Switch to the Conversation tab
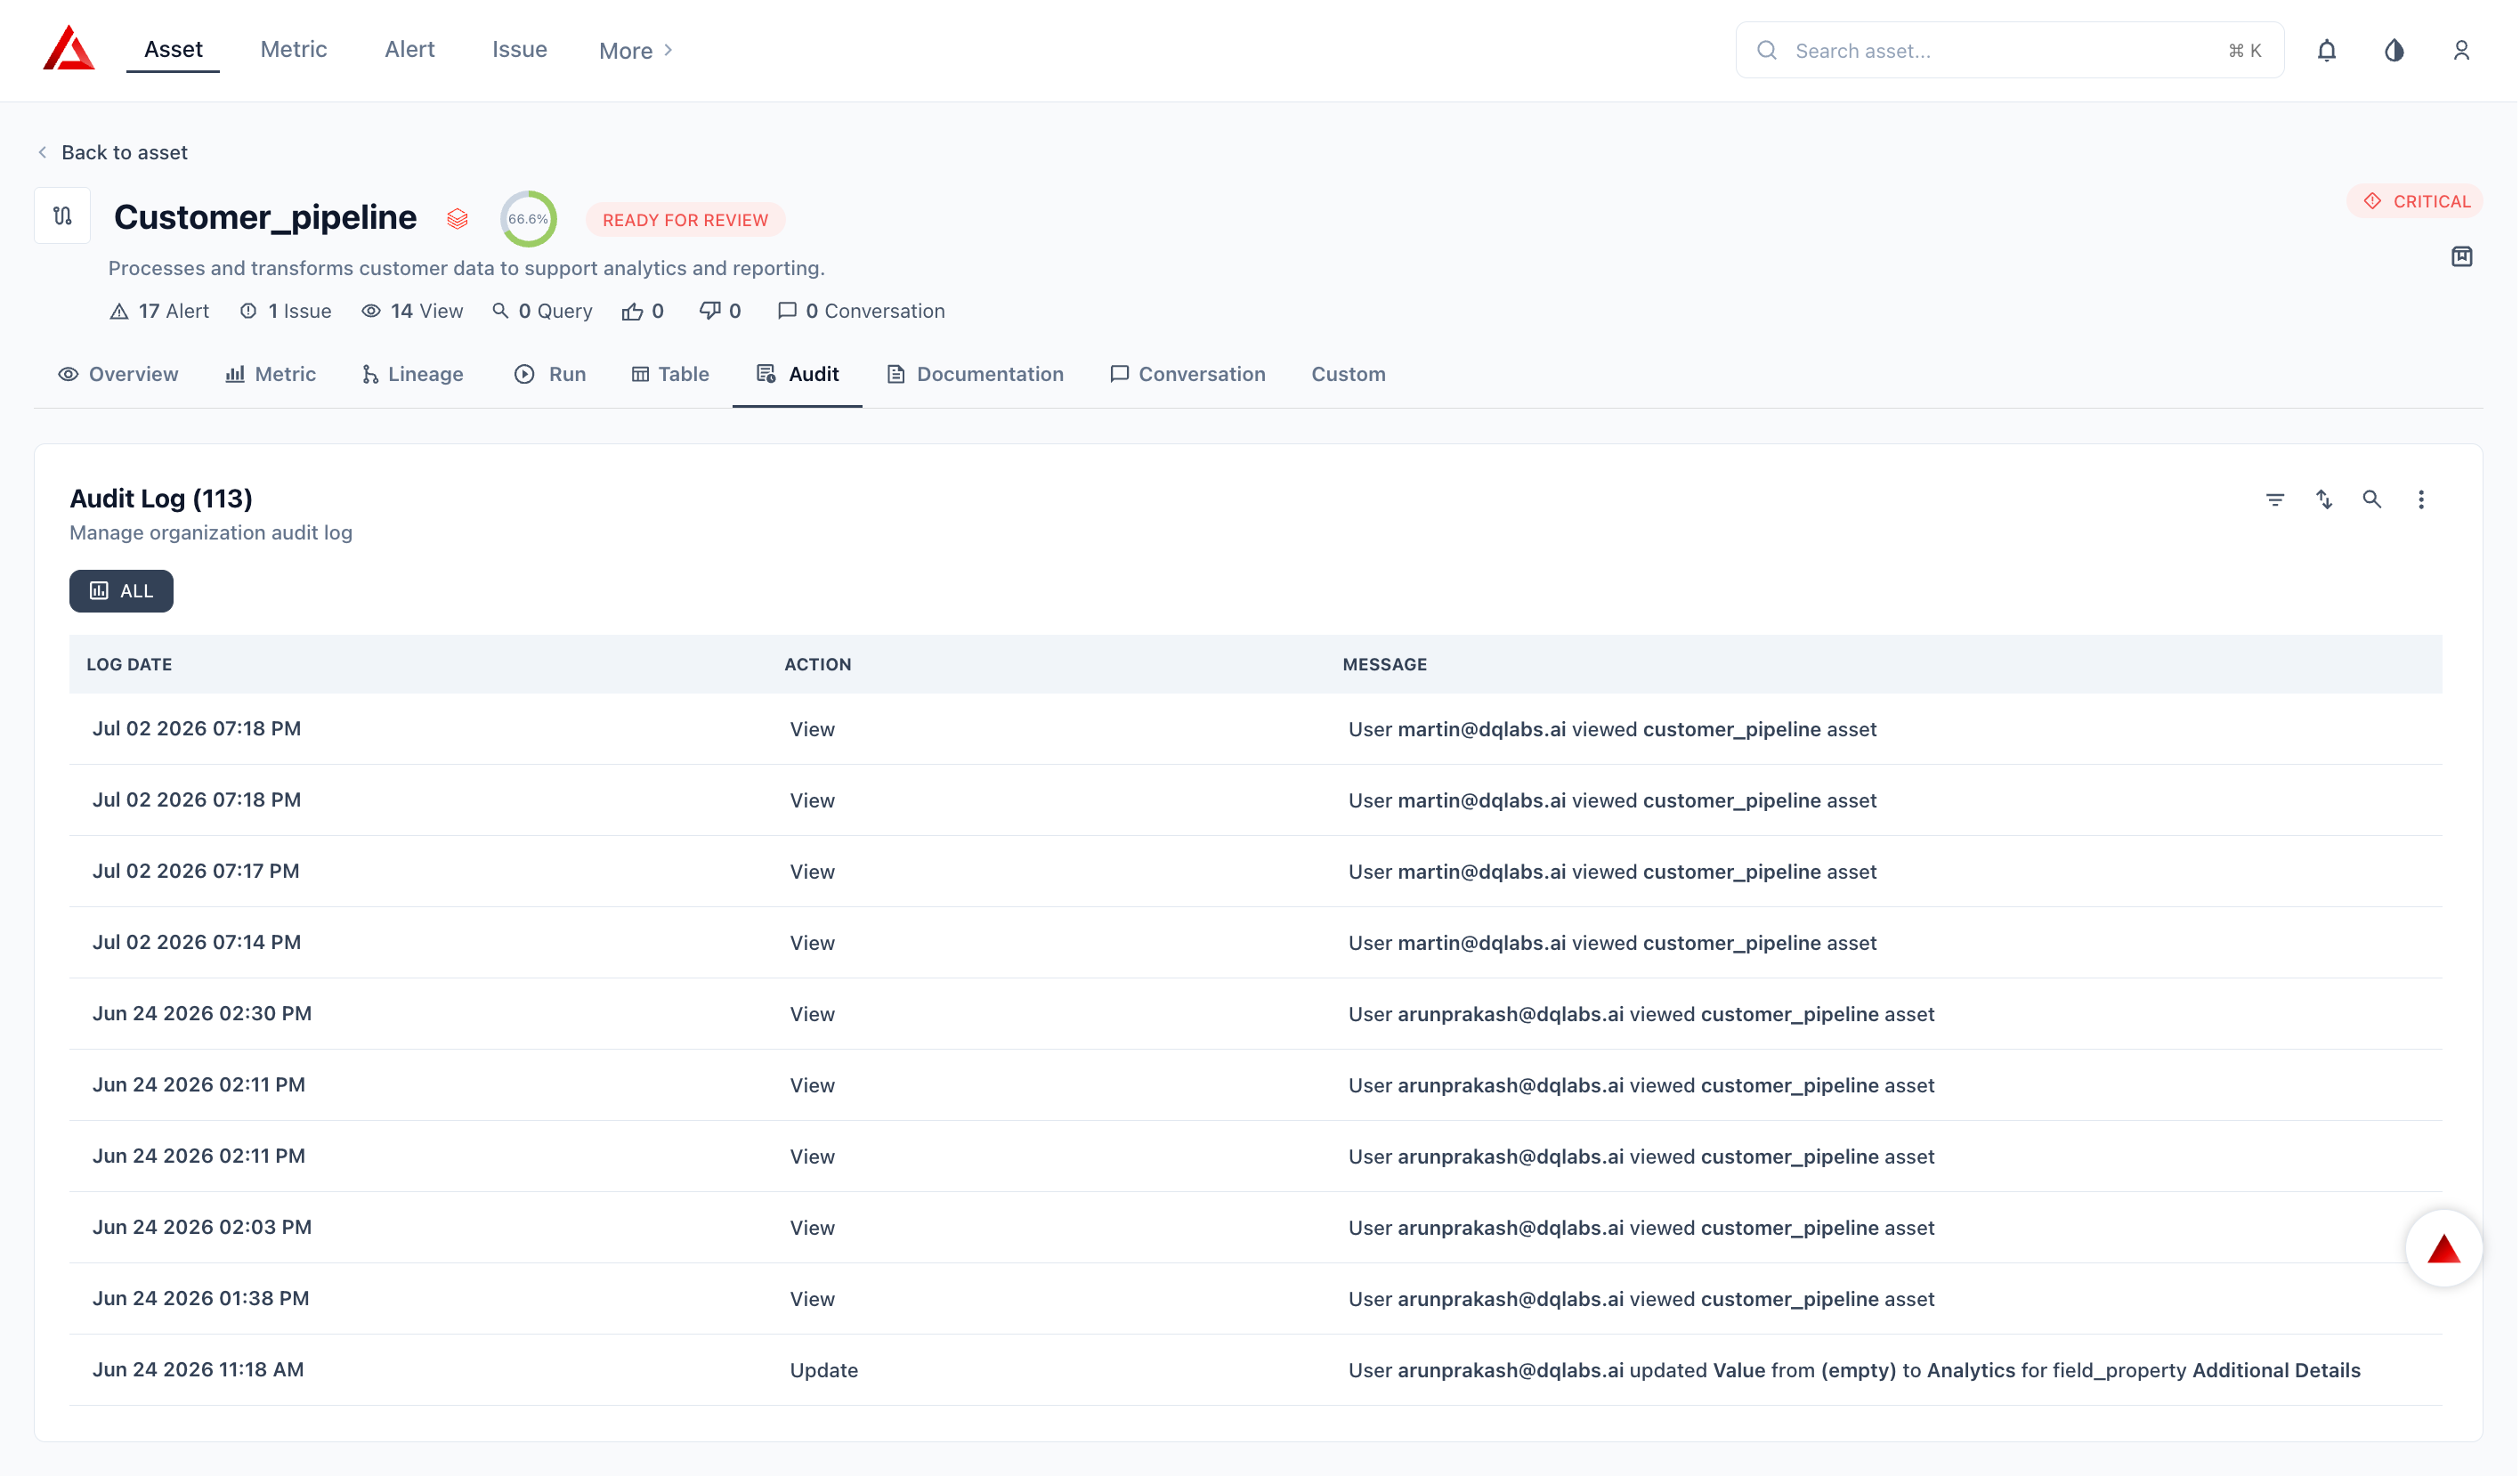The image size is (2520, 1477). click(1189, 375)
